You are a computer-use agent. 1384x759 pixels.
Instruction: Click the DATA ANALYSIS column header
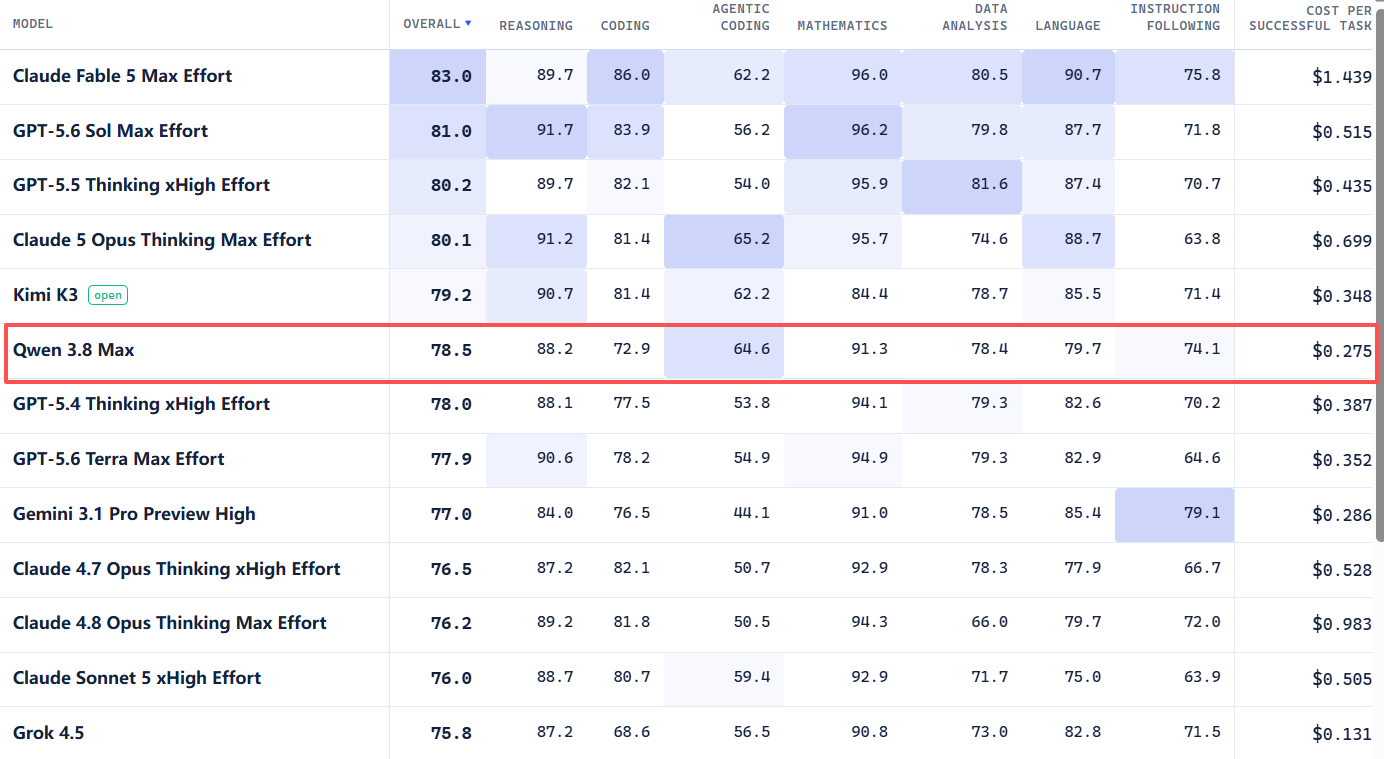pyautogui.click(x=975, y=17)
